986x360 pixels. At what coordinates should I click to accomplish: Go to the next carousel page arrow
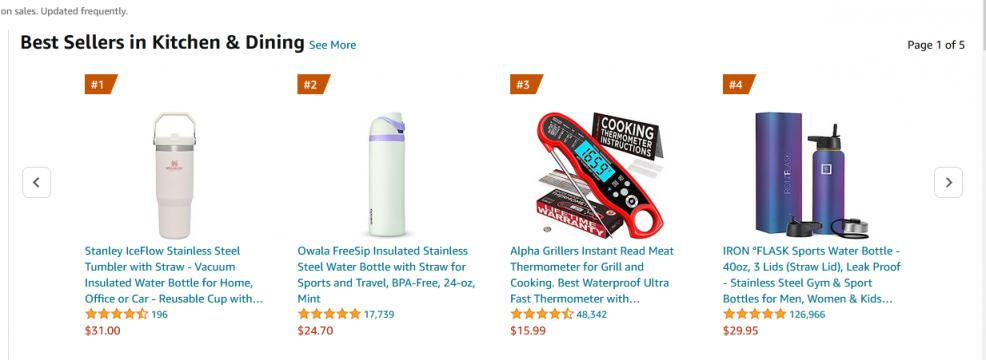(948, 183)
